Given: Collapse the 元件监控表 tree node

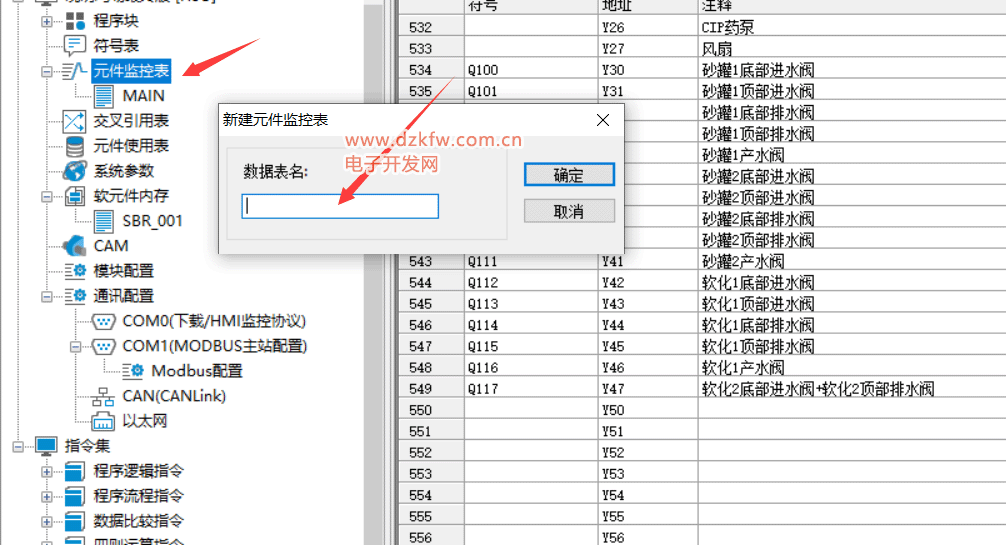Looking at the screenshot, I should click(x=47, y=71).
